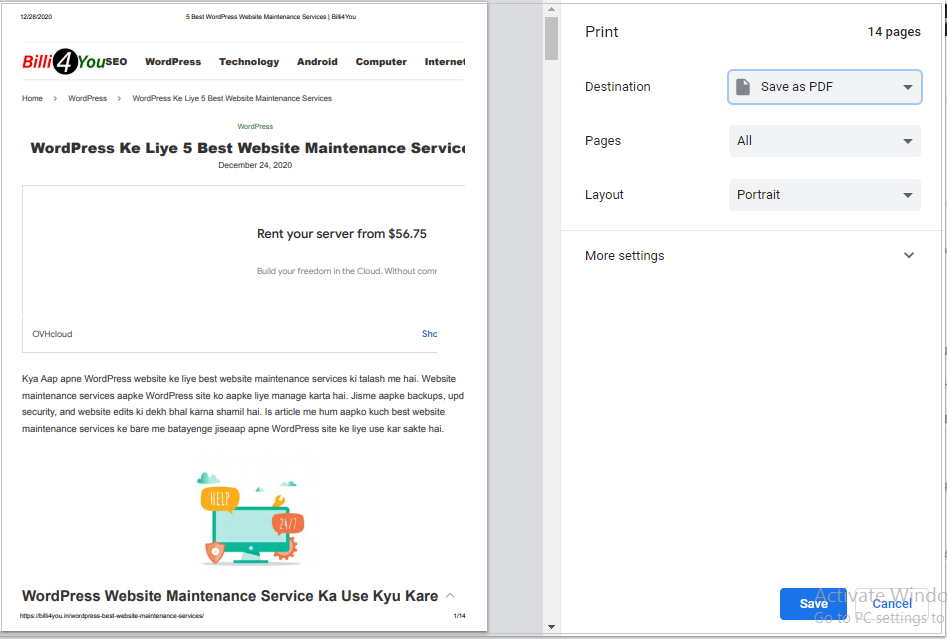Click the December 24, 2020 date text

(x=255, y=165)
